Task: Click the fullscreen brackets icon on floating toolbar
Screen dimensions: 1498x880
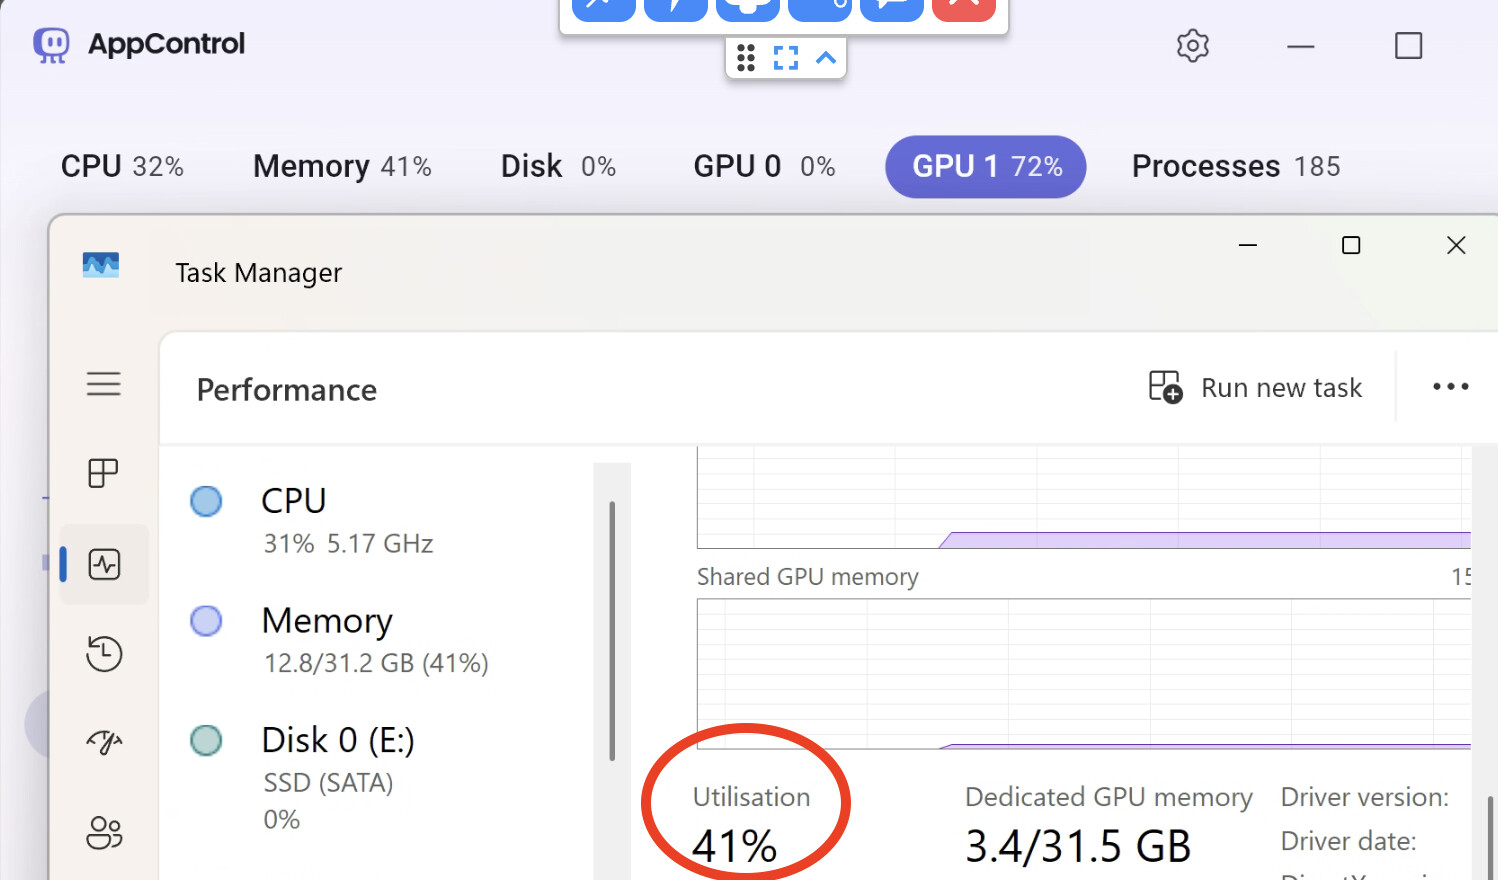Action: tap(786, 58)
